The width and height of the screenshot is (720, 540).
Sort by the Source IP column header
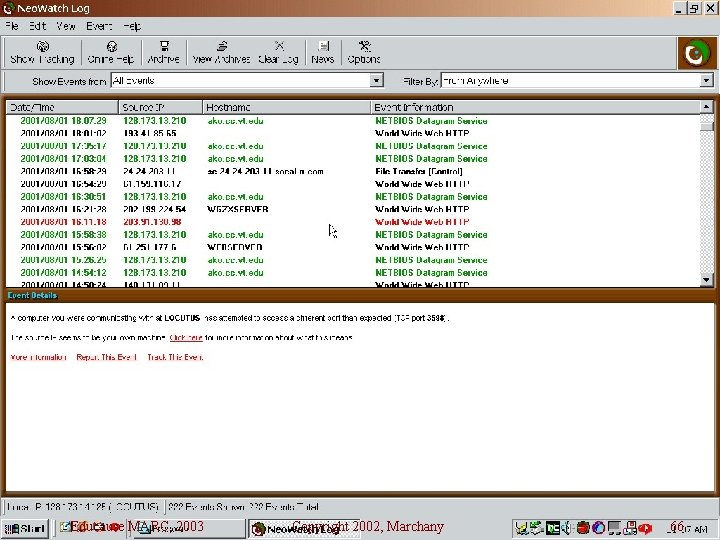[160, 107]
